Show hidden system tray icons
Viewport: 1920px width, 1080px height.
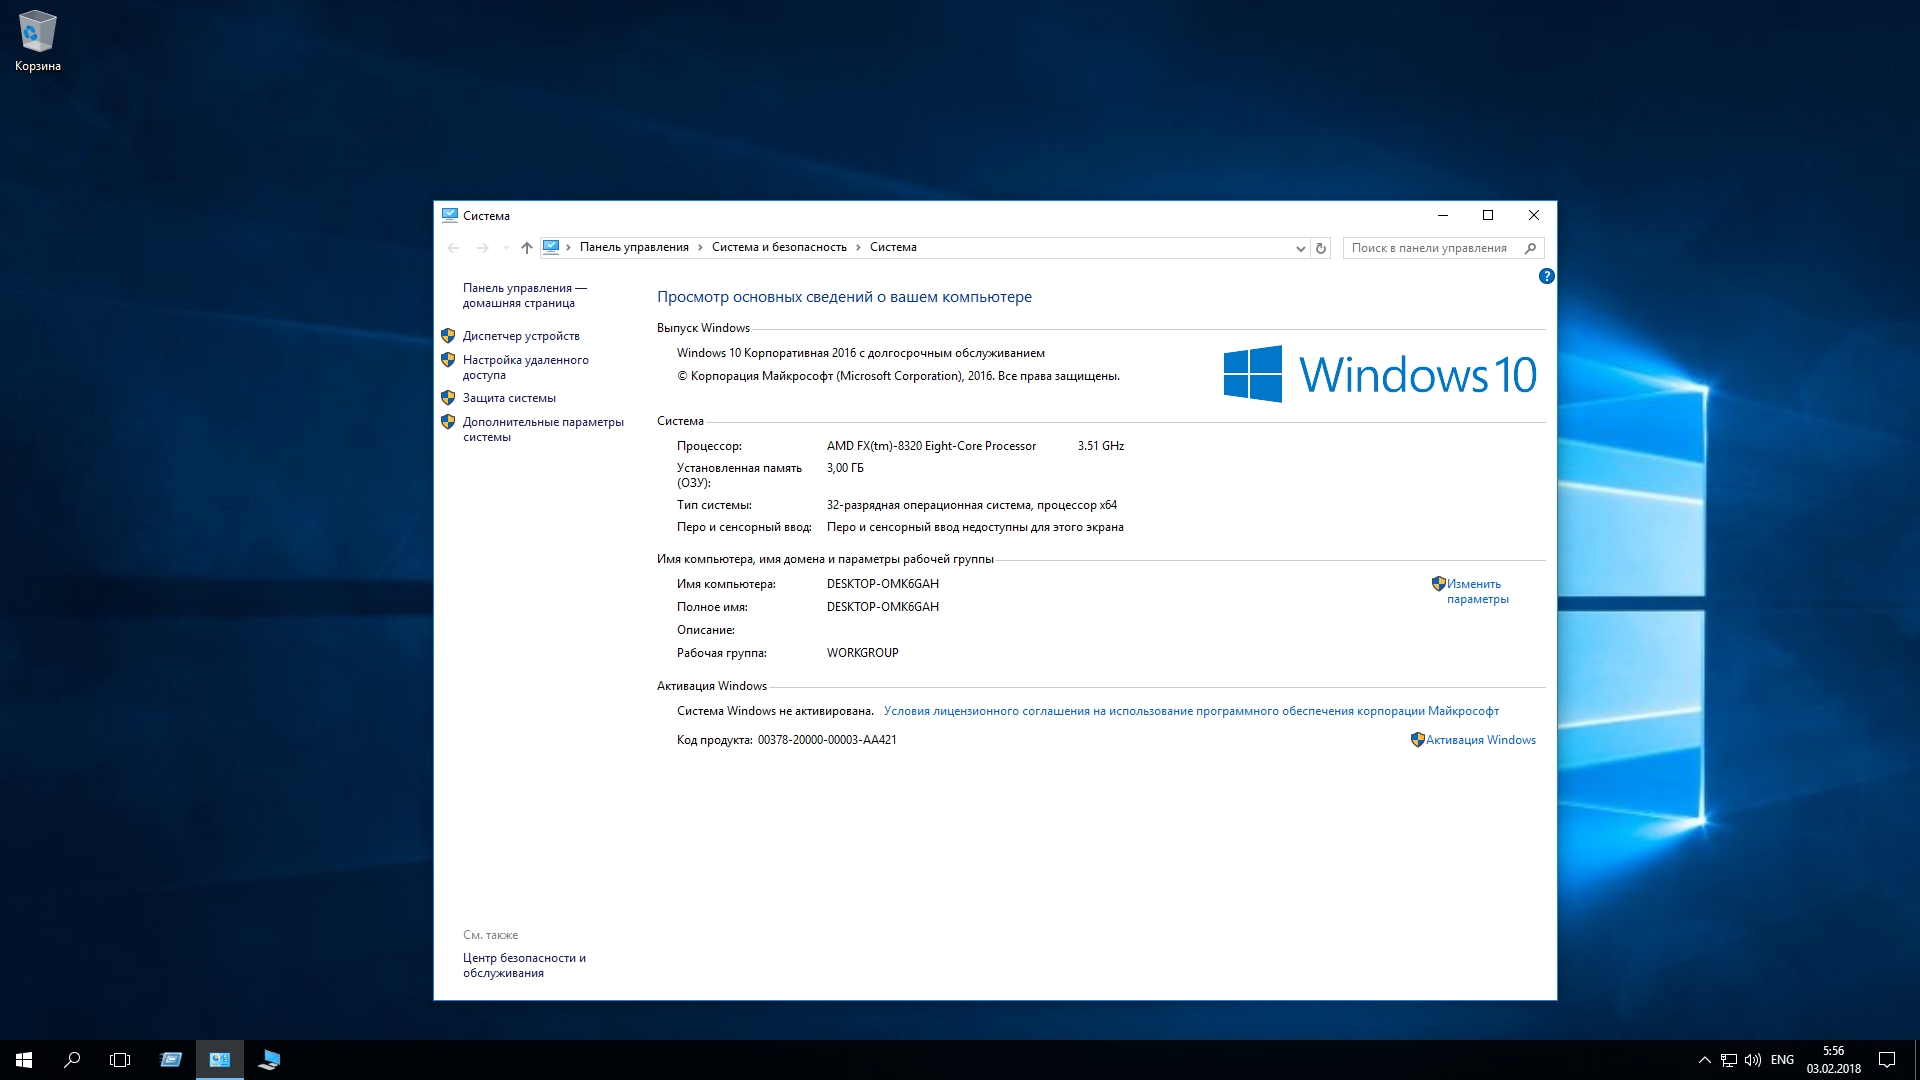pos(1704,1060)
